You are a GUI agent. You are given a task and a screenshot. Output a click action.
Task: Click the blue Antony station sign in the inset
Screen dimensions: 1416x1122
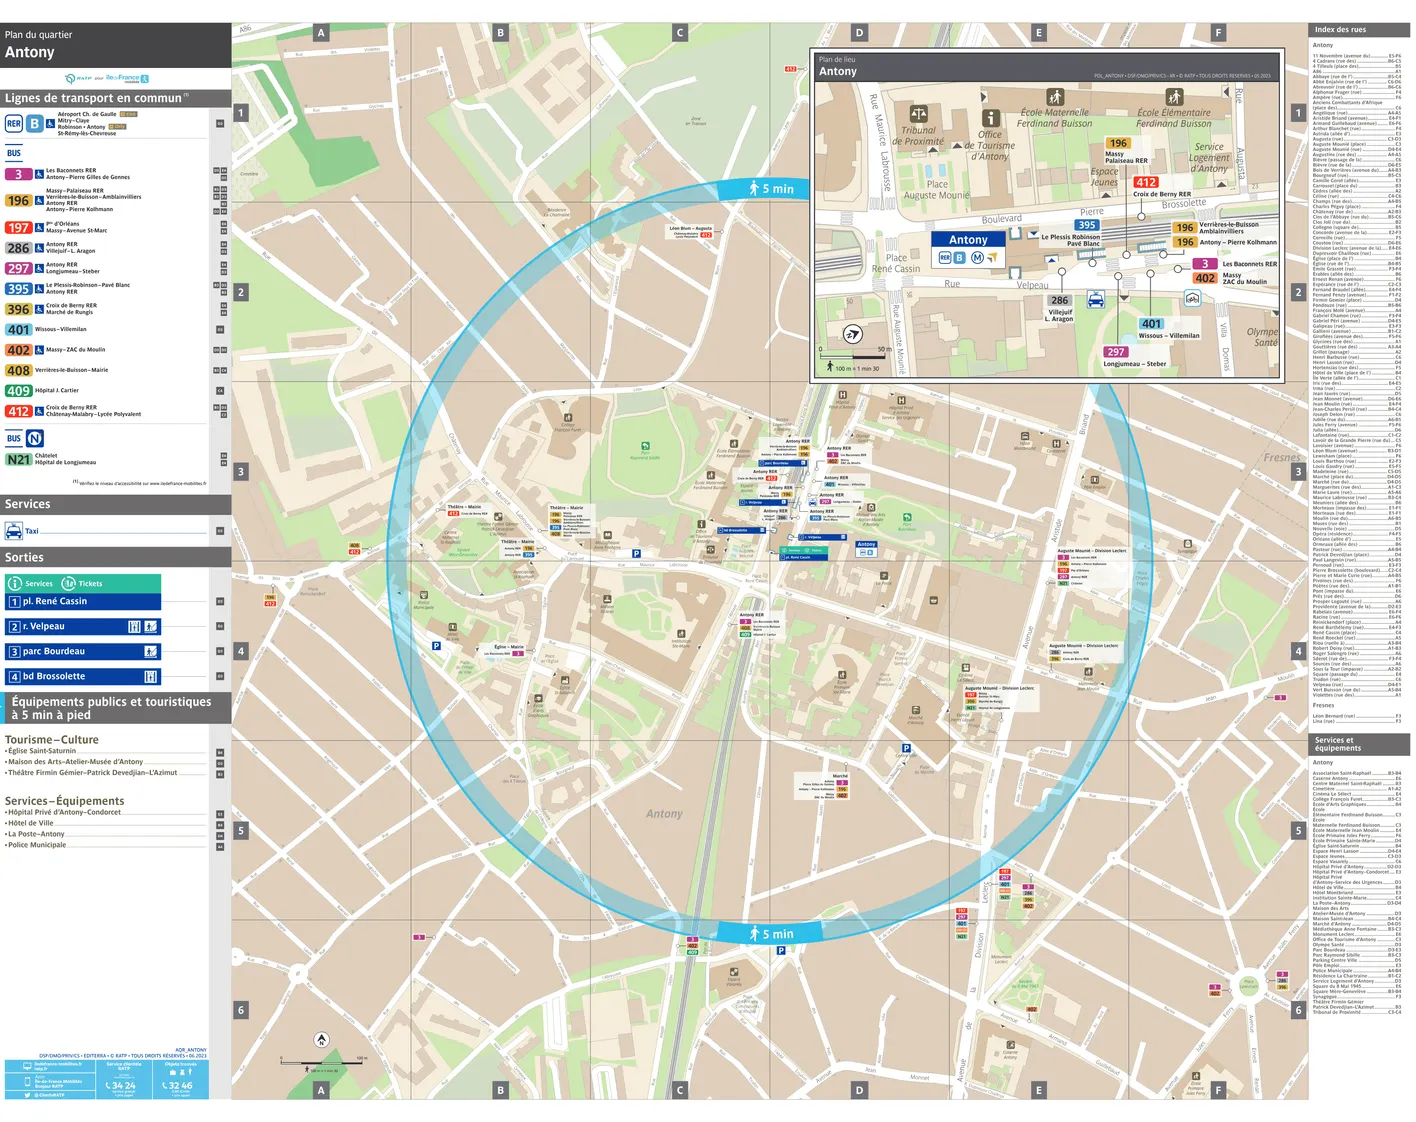(968, 248)
